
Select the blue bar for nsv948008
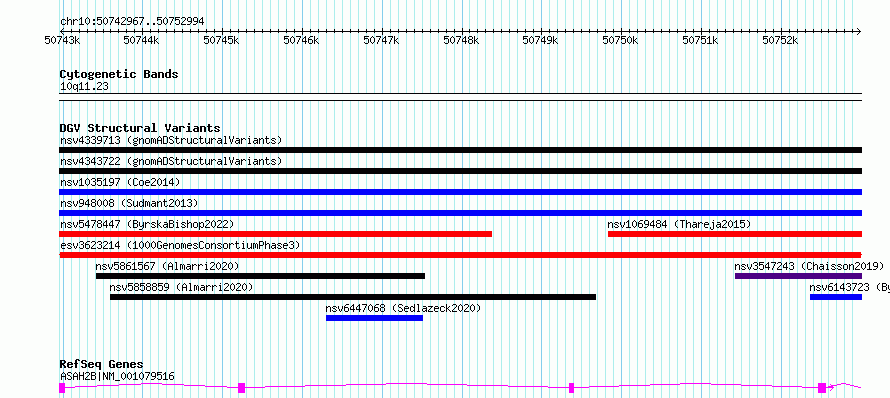460,213
